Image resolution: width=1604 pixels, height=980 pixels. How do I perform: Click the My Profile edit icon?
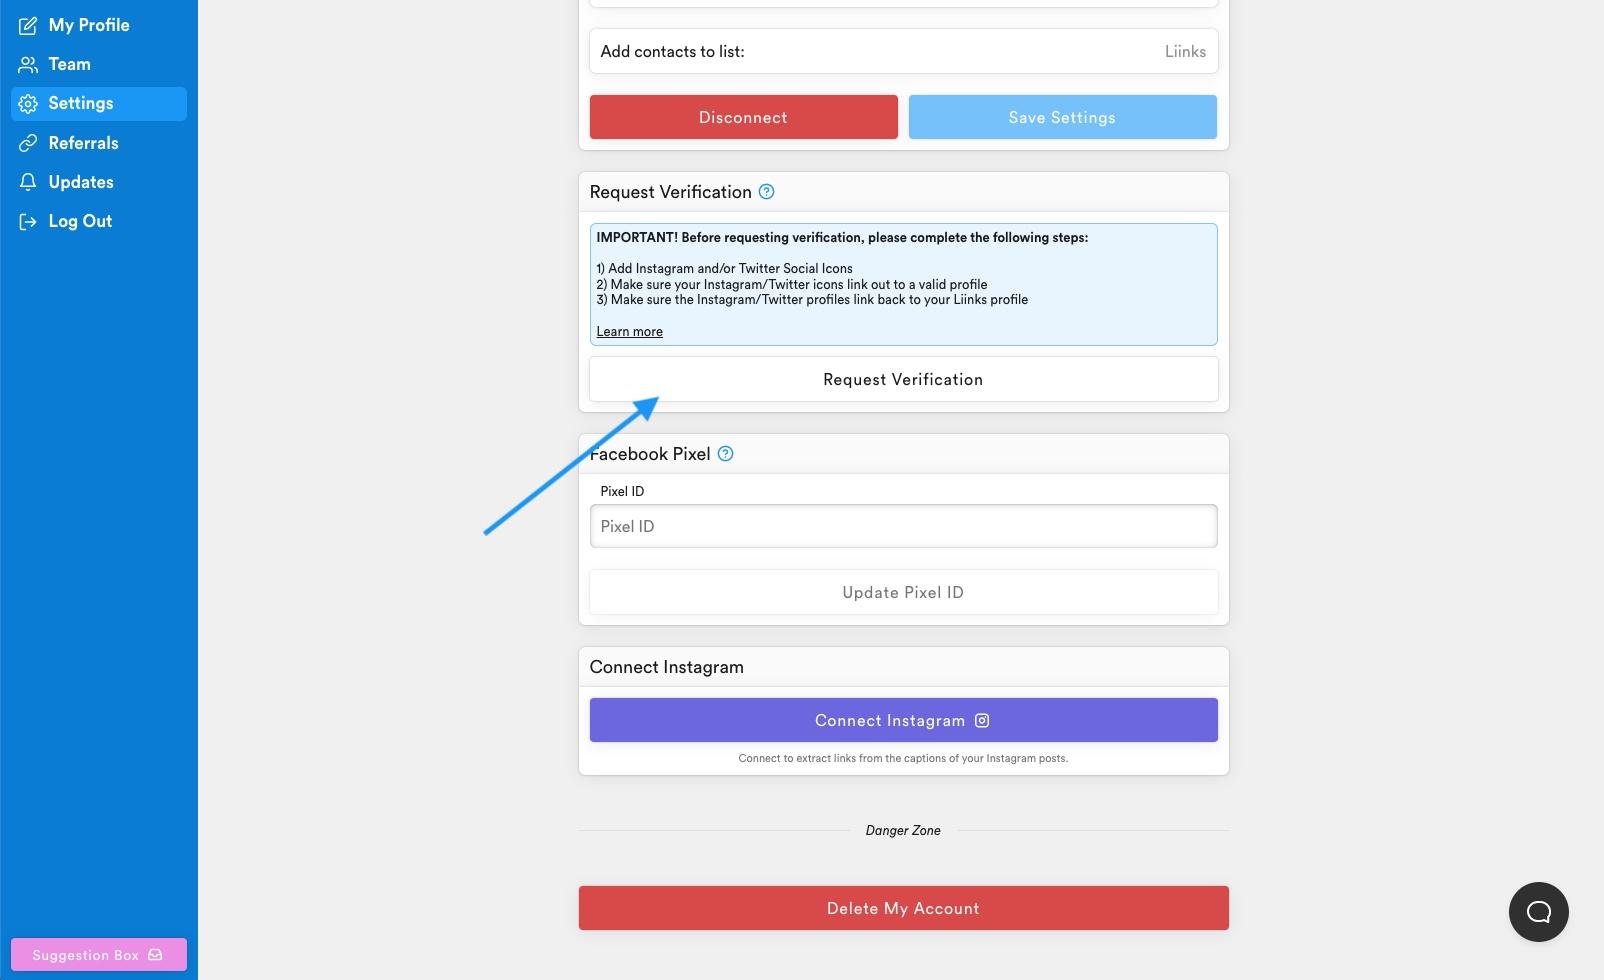pos(28,26)
